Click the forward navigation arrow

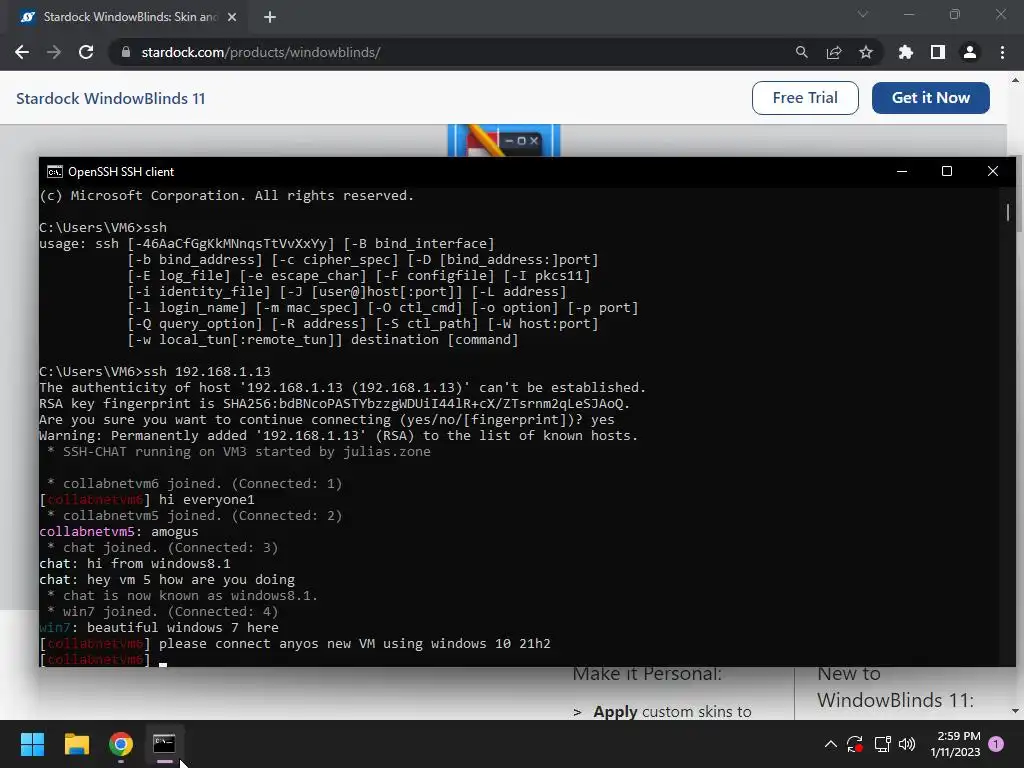coord(54,52)
